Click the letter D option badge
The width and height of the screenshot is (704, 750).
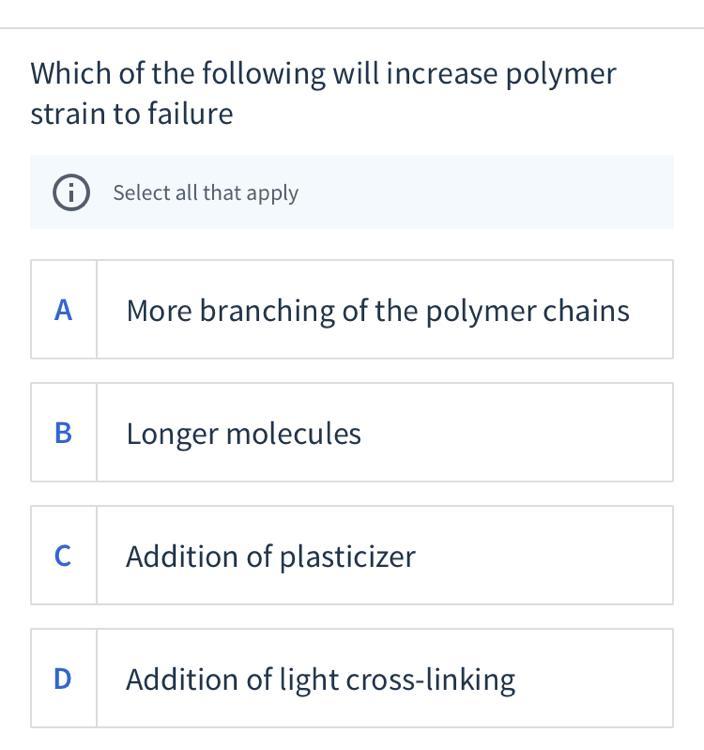pos(63,679)
